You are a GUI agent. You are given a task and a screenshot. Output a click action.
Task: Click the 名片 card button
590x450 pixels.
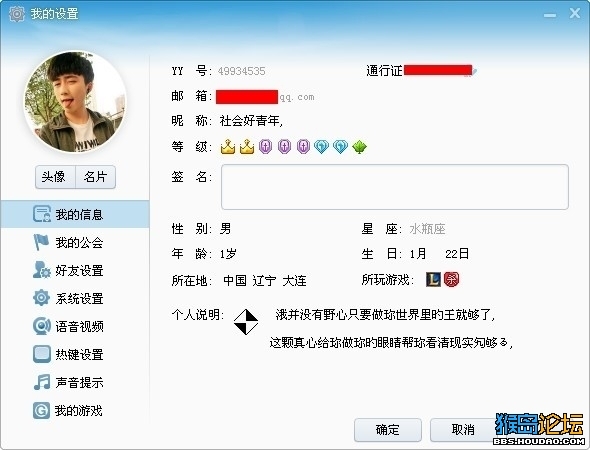96,177
